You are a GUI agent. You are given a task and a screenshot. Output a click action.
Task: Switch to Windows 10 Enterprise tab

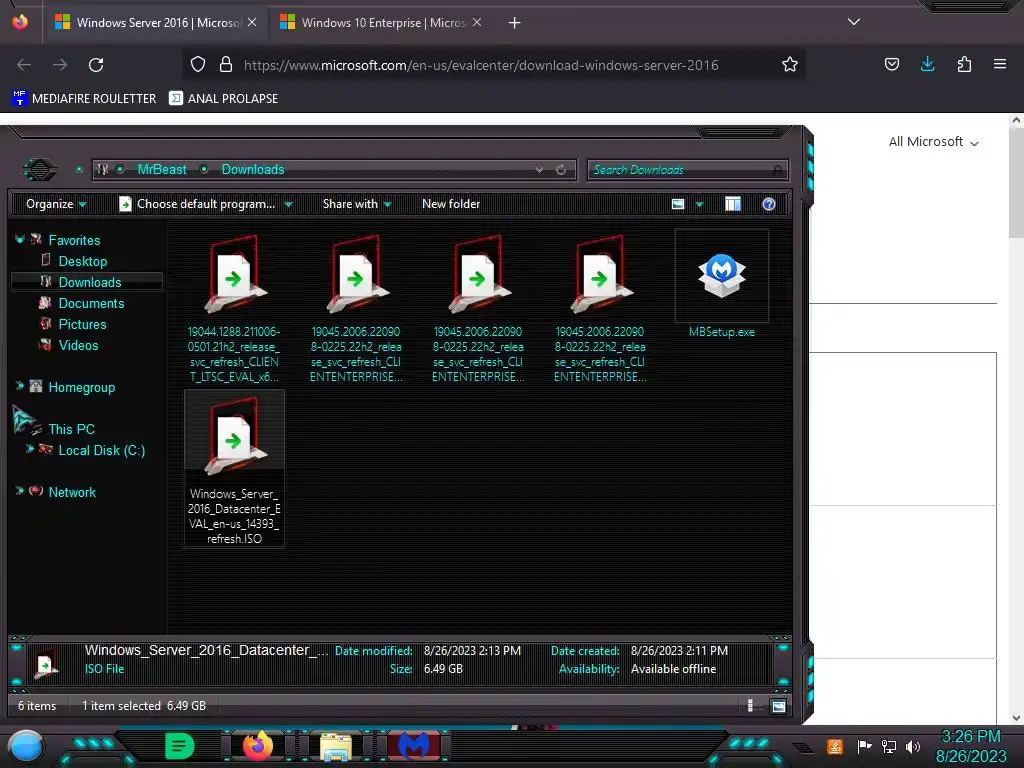pos(383,23)
